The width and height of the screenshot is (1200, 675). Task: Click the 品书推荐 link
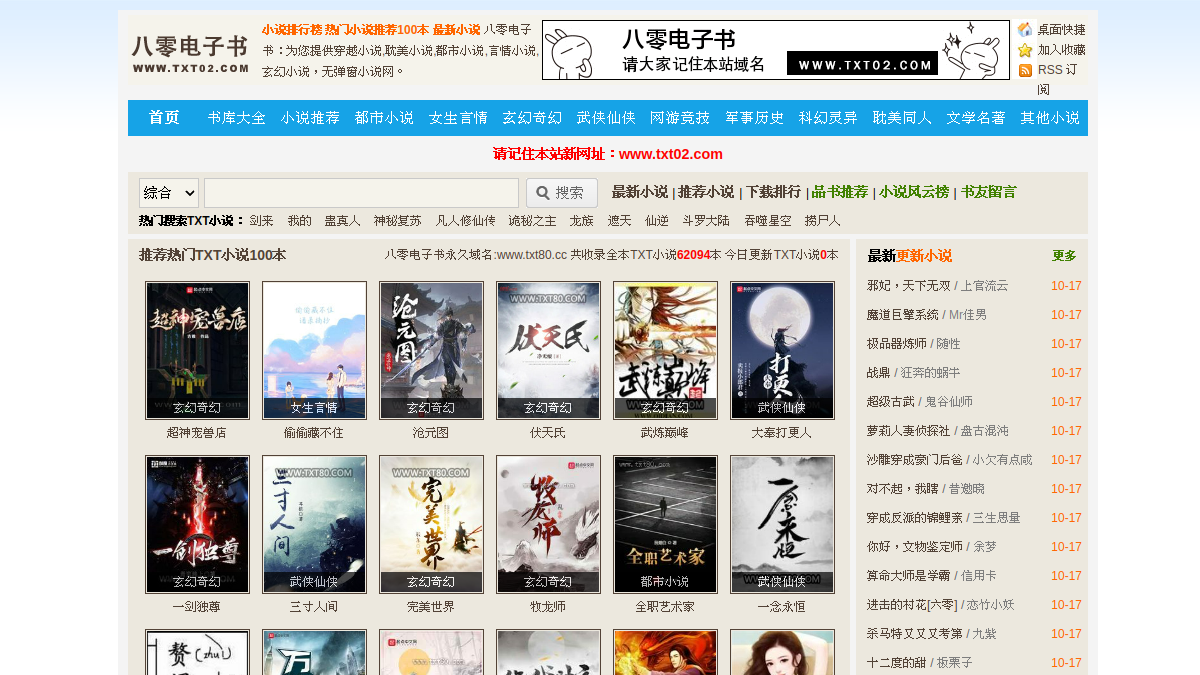pos(840,192)
